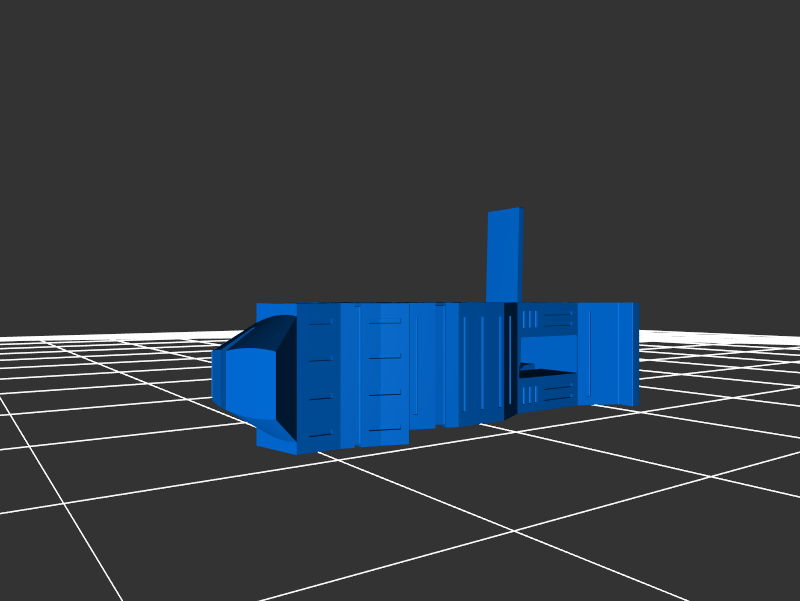Click the bottom slot on the leftmost slotted panel
This screenshot has width=800, height=601.
coord(320,435)
